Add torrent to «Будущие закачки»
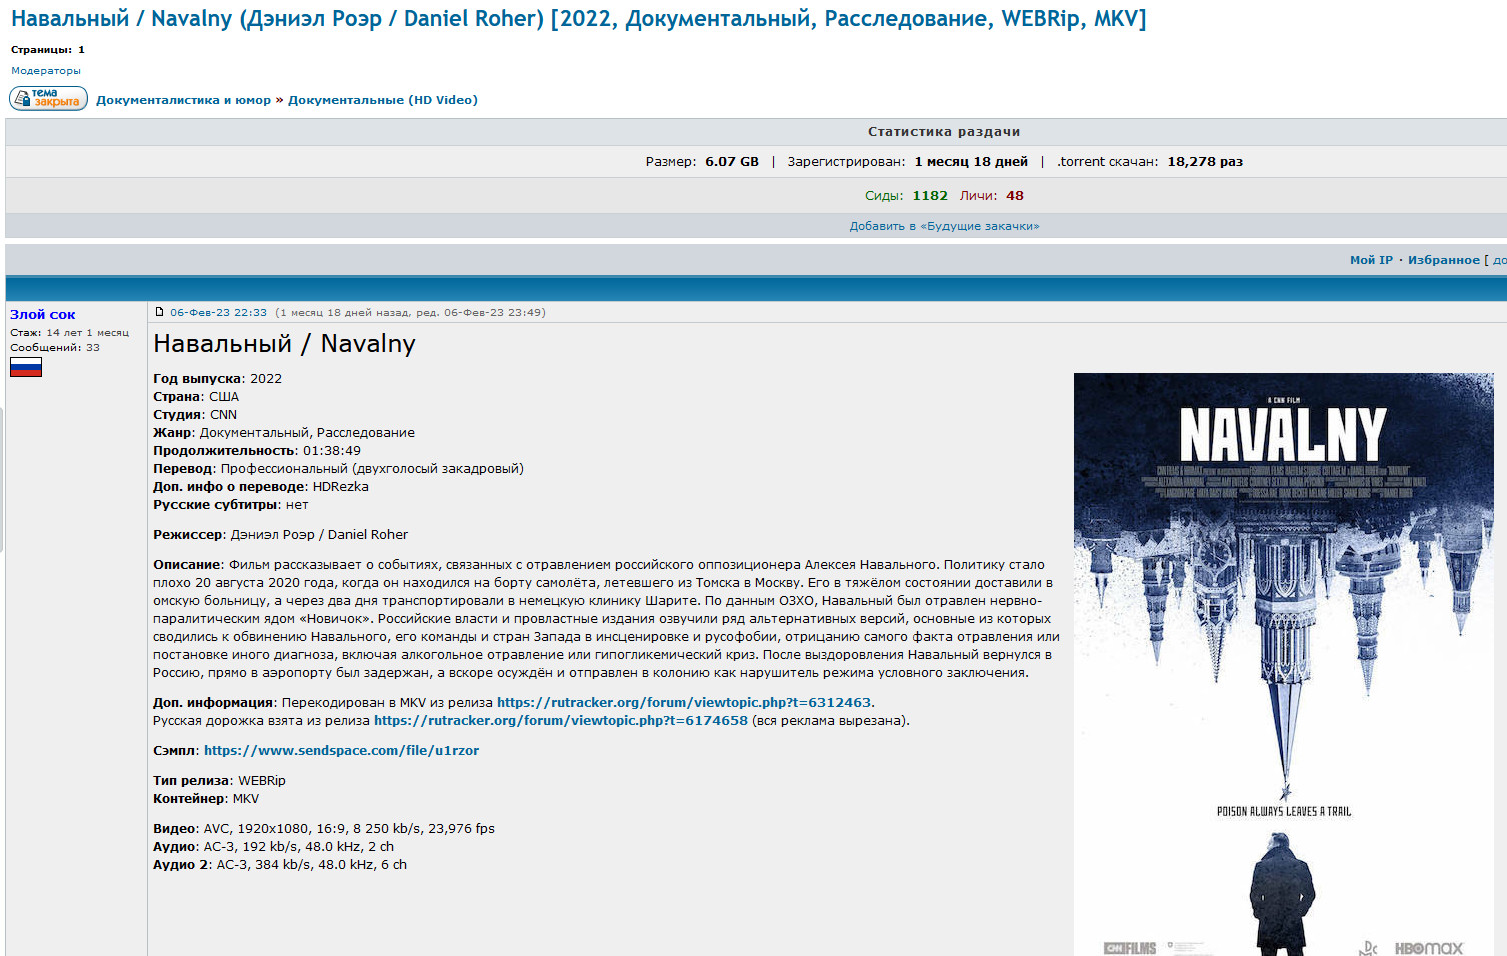This screenshot has width=1507, height=956. [x=944, y=226]
